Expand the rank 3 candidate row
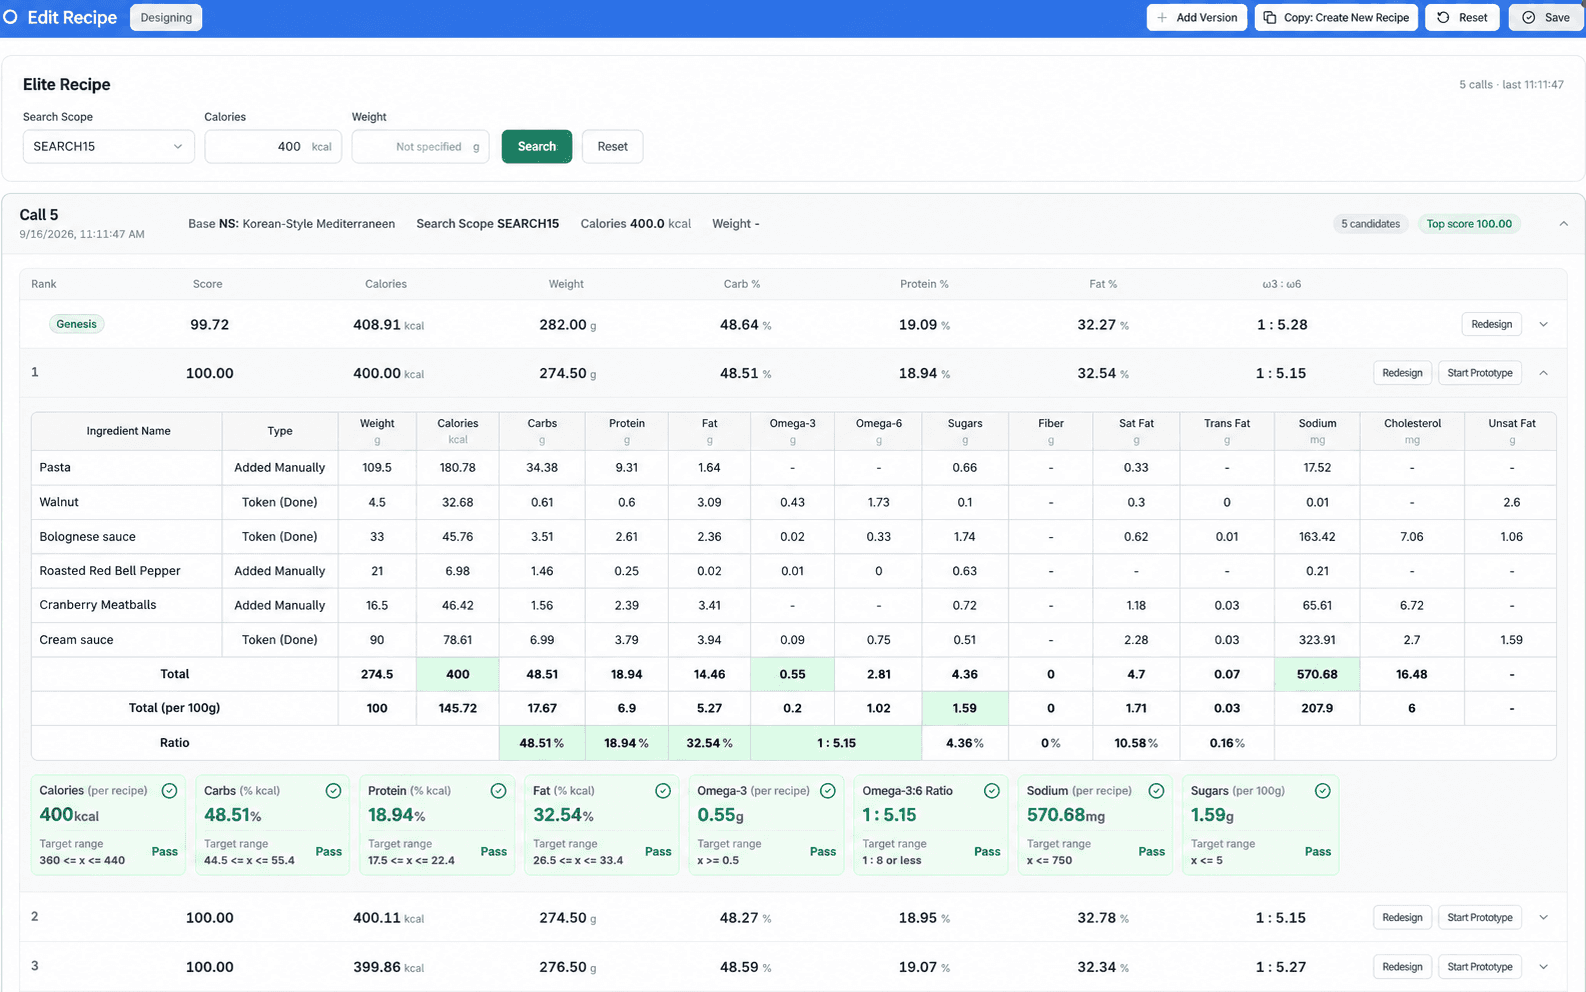Viewport: 1586px width, 992px height. pyautogui.click(x=1544, y=967)
